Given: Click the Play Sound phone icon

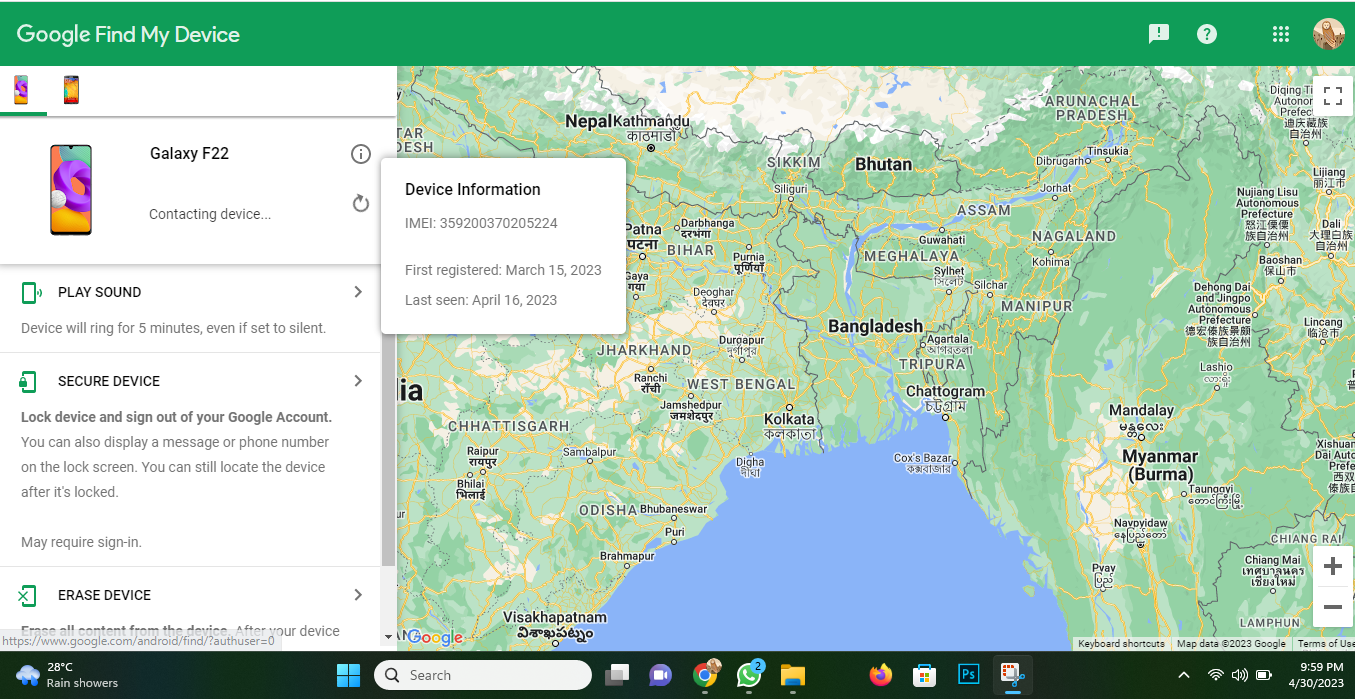Looking at the screenshot, I should 31,292.
